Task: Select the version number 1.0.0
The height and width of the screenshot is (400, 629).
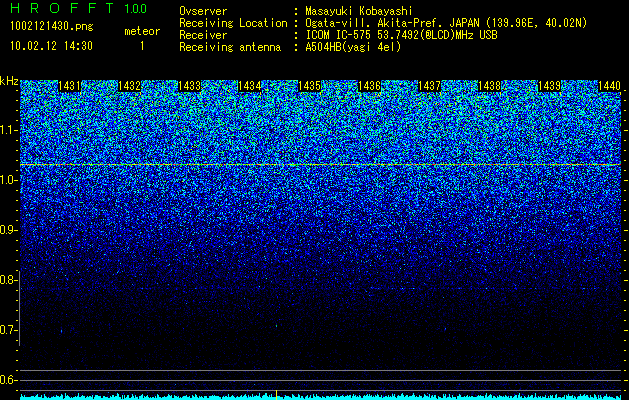Action: pyautogui.click(x=136, y=9)
